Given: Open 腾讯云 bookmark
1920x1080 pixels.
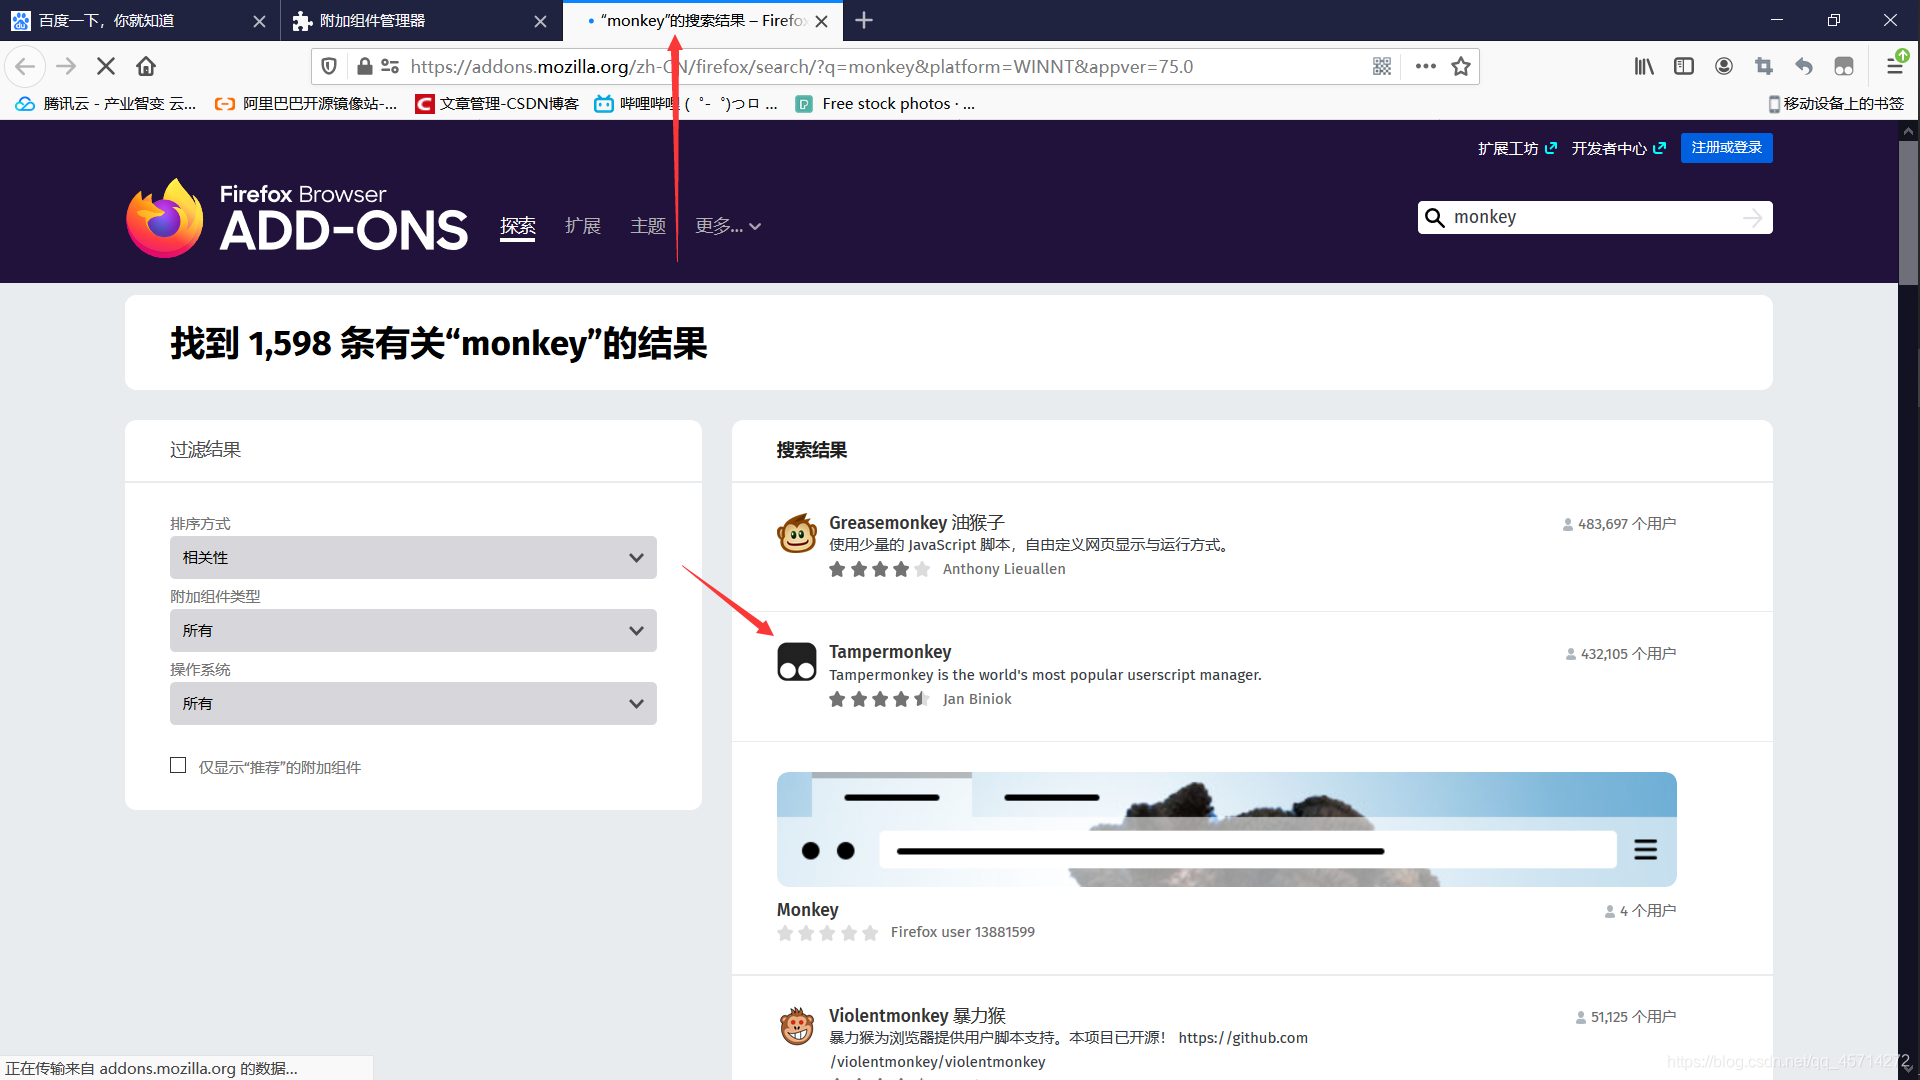Looking at the screenshot, I should [x=106, y=103].
